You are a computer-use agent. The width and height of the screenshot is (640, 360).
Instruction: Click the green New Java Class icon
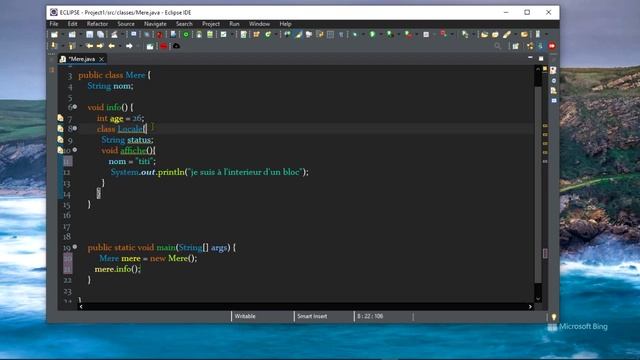[268, 35]
